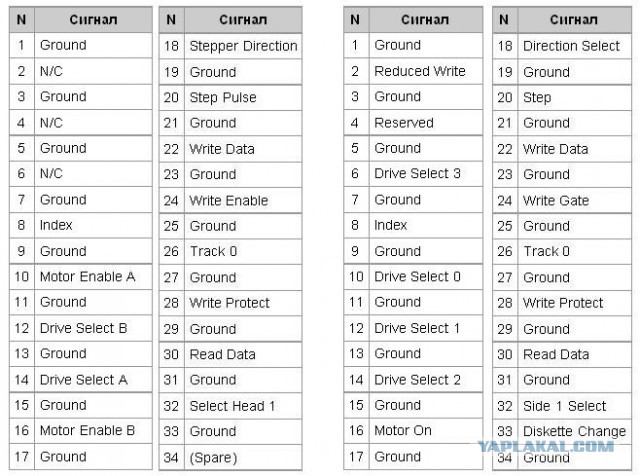Click the 'Drive Select 3' cell

(418, 174)
